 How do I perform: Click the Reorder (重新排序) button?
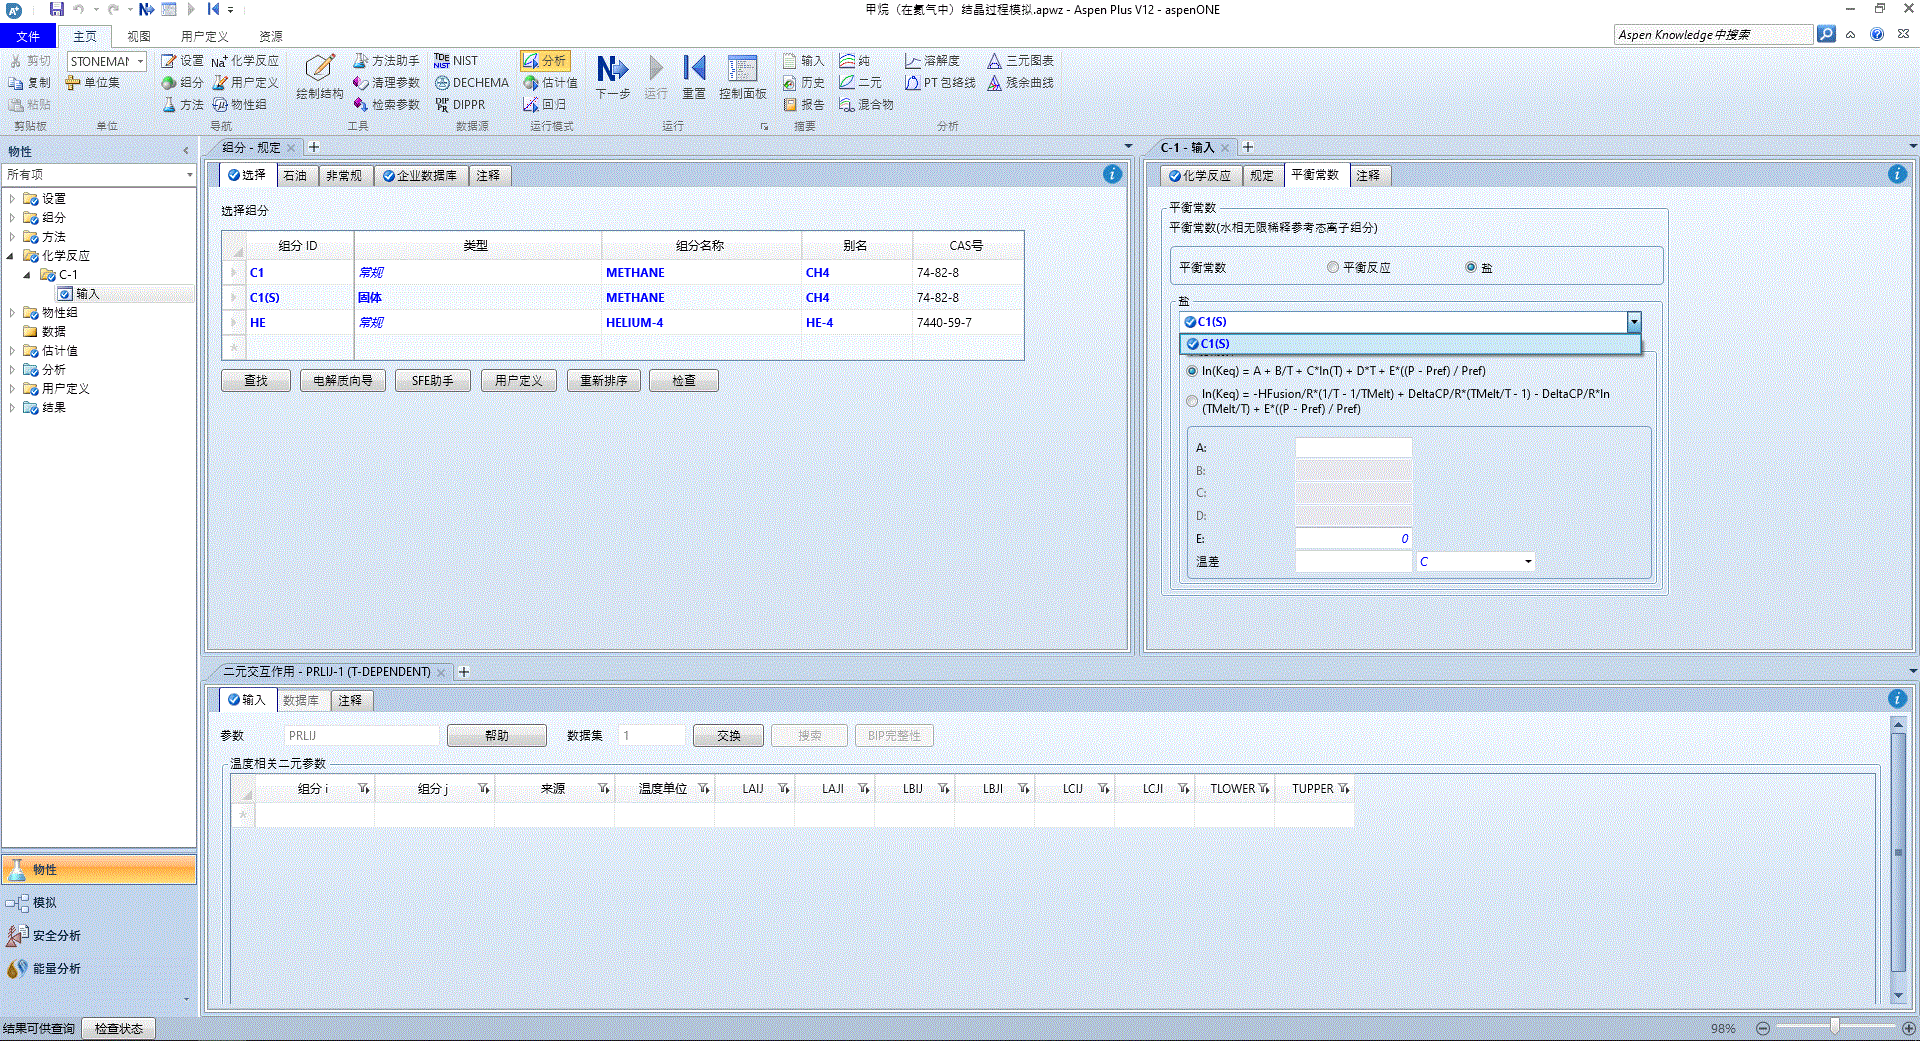(x=604, y=381)
